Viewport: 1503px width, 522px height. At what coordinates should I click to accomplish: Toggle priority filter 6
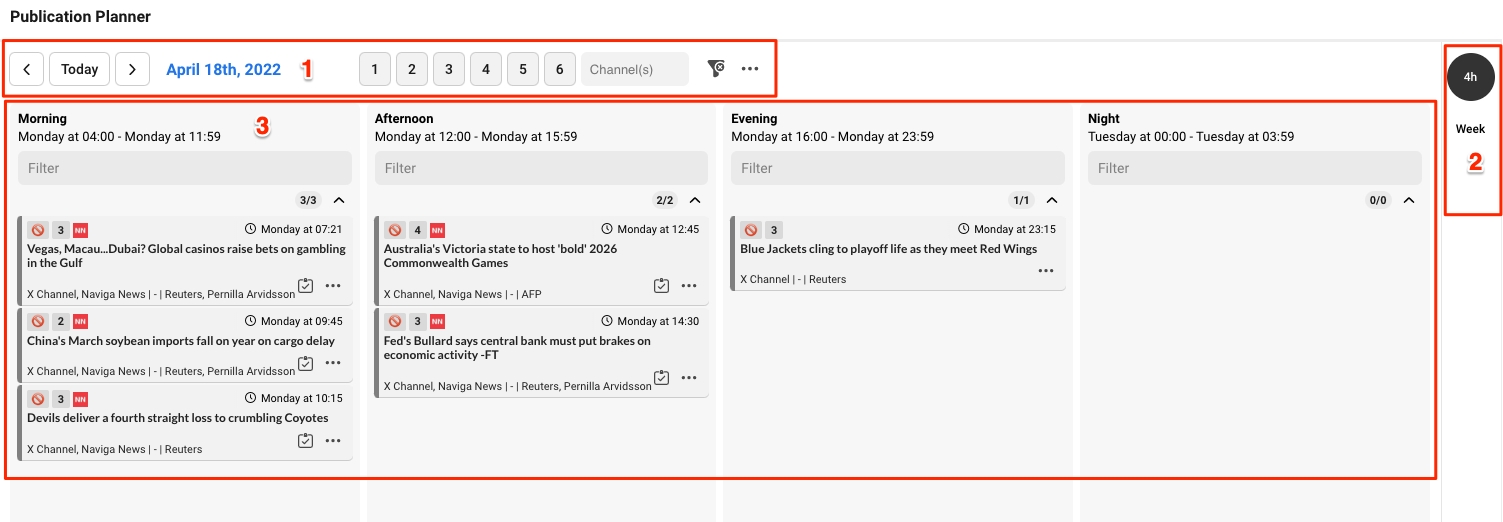click(x=559, y=69)
